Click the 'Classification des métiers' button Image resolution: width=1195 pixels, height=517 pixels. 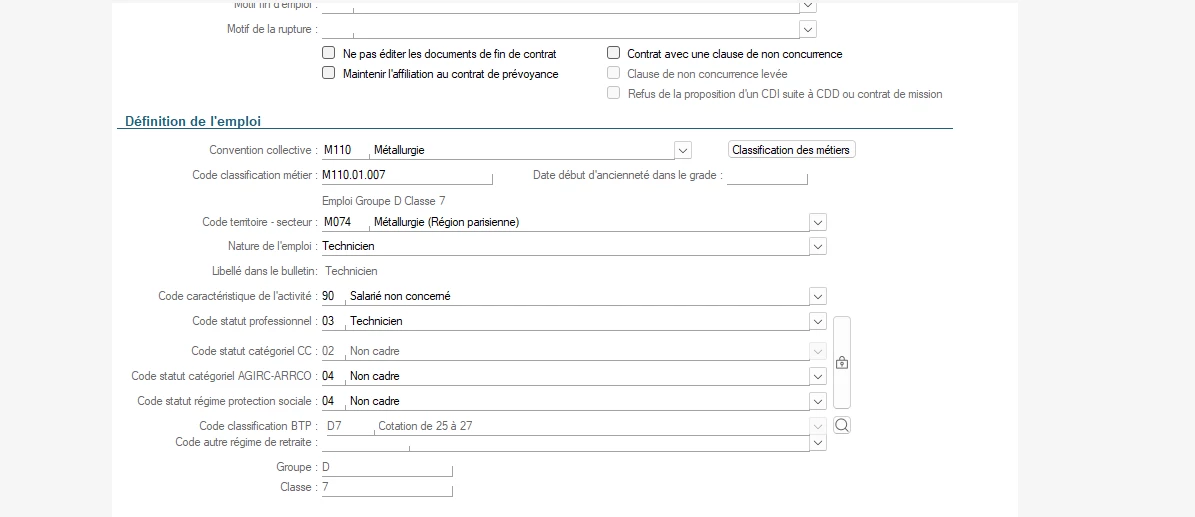tap(791, 150)
